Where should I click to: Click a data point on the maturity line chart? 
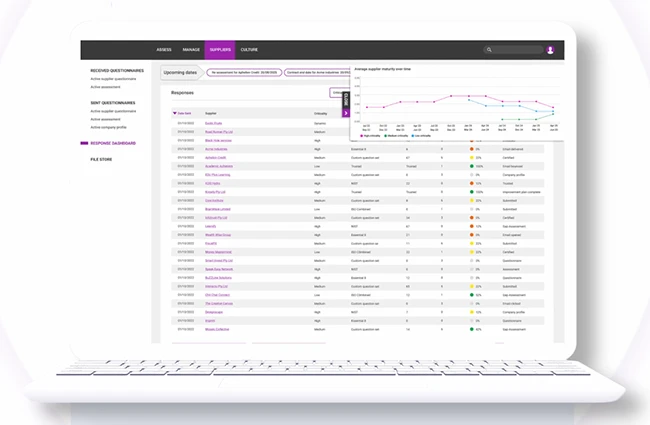point(453,96)
